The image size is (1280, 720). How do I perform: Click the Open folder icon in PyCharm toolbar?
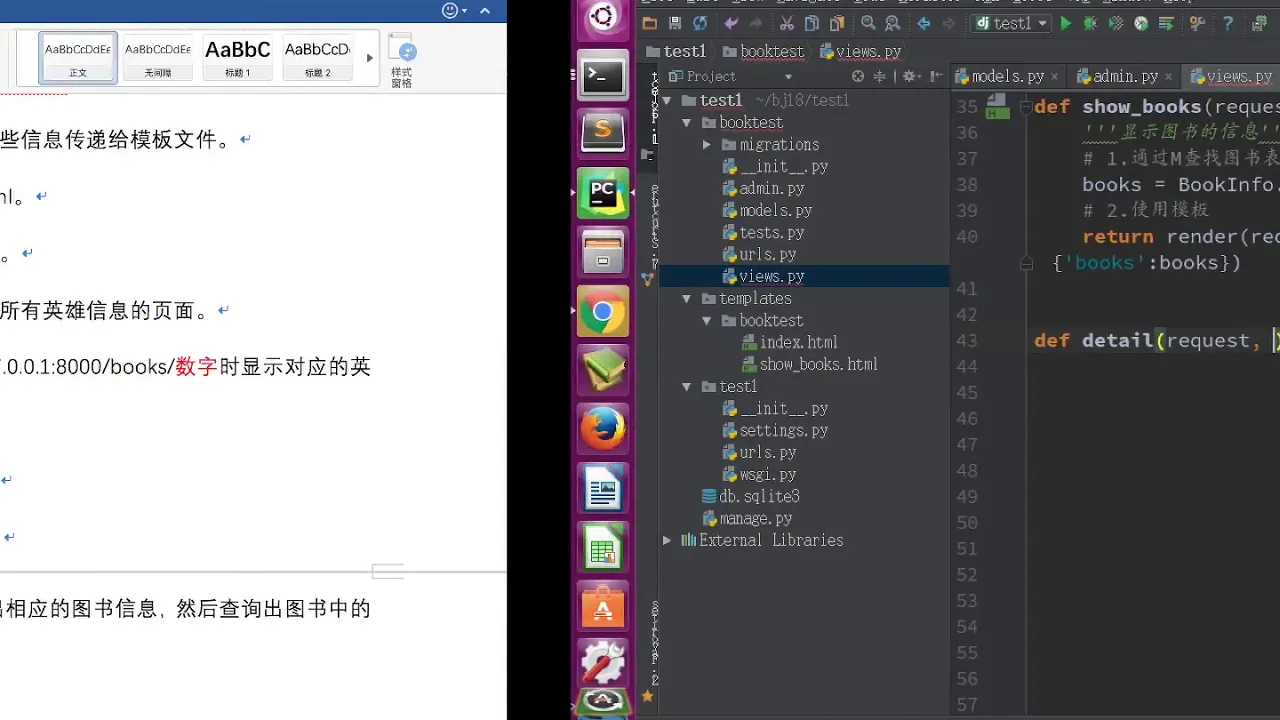click(x=650, y=23)
